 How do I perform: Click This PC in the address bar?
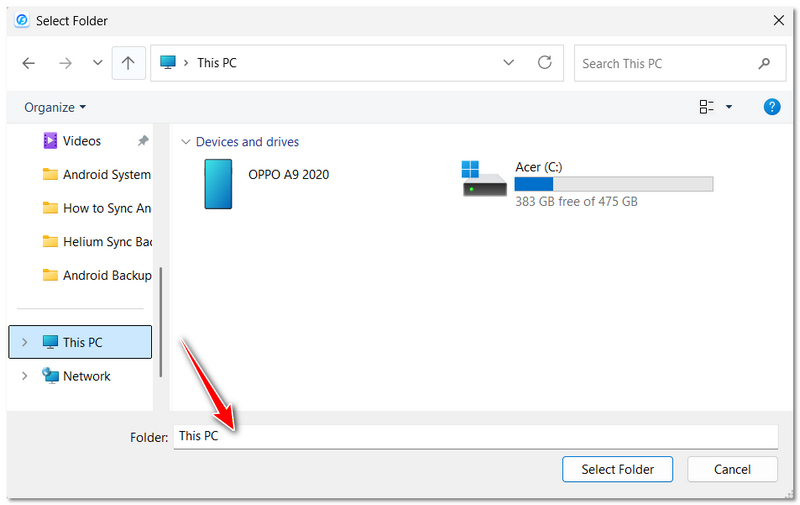pyautogui.click(x=217, y=63)
